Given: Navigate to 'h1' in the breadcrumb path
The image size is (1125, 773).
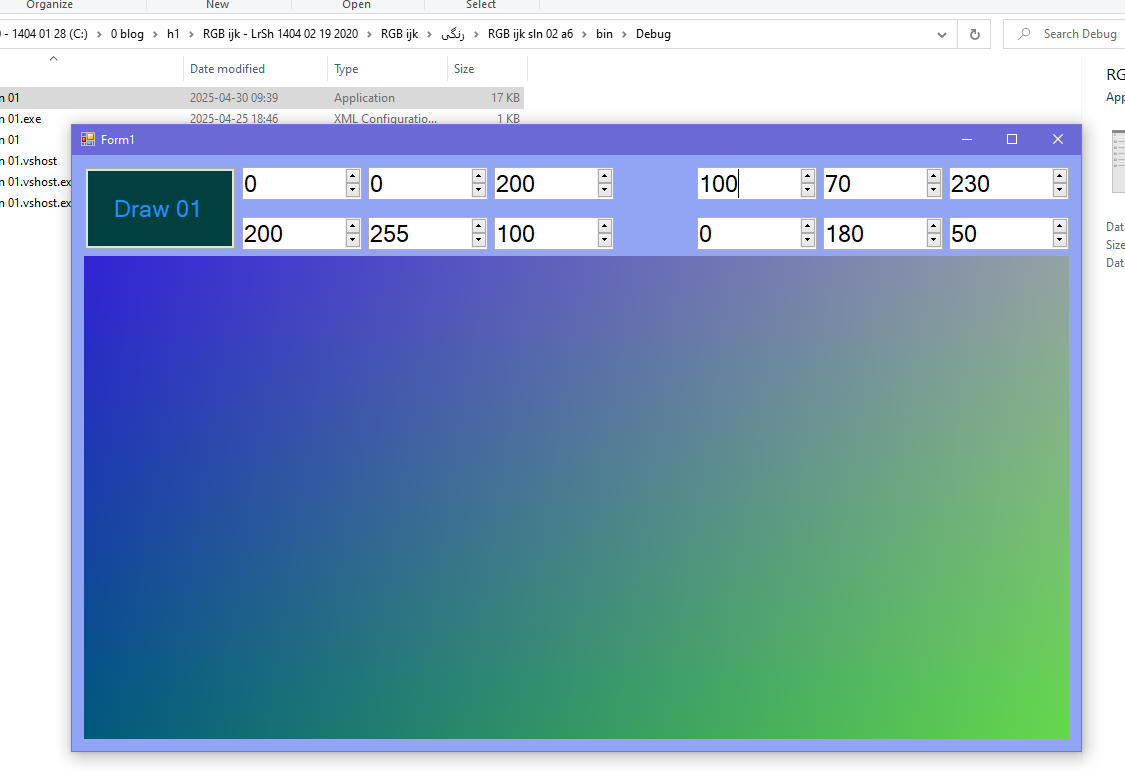Looking at the screenshot, I should click(x=173, y=34).
